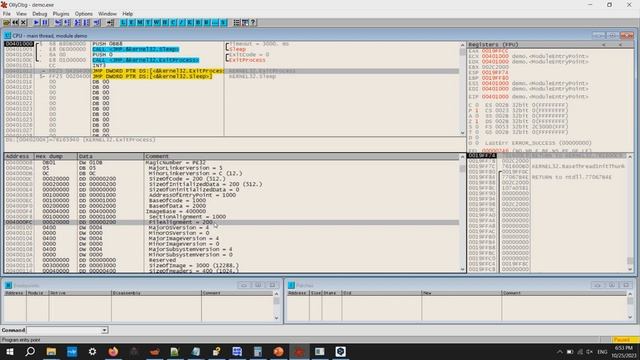
Task: Click the Open file toolbar icon
Action: coord(6,22)
